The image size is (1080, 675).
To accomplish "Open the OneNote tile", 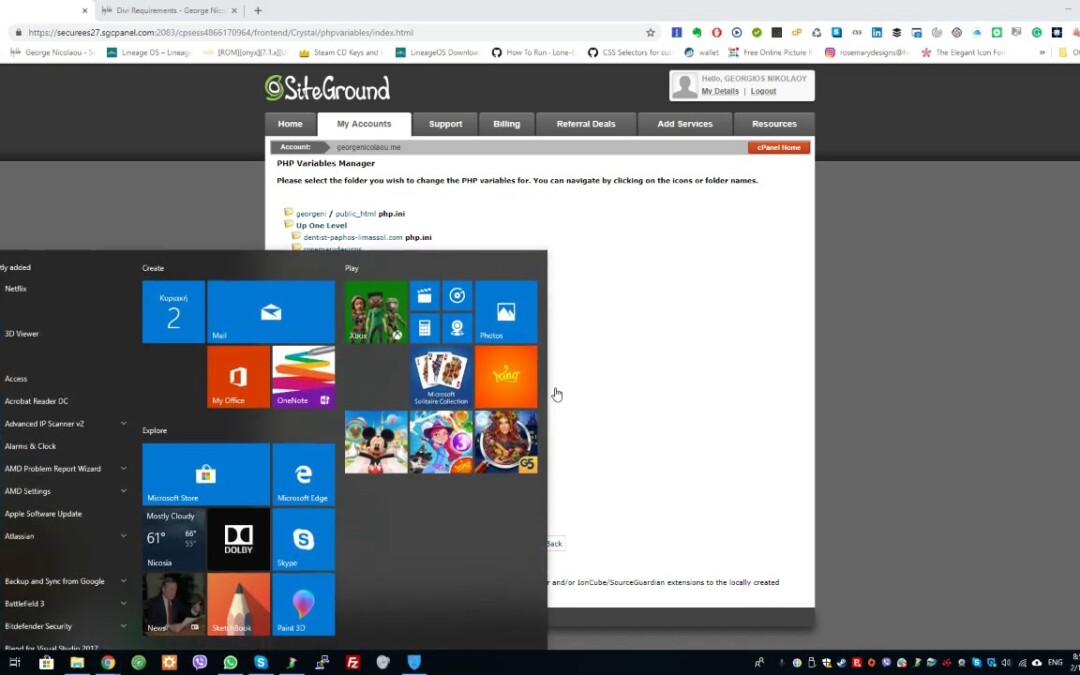I will pyautogui.click(x=303, y=377).
